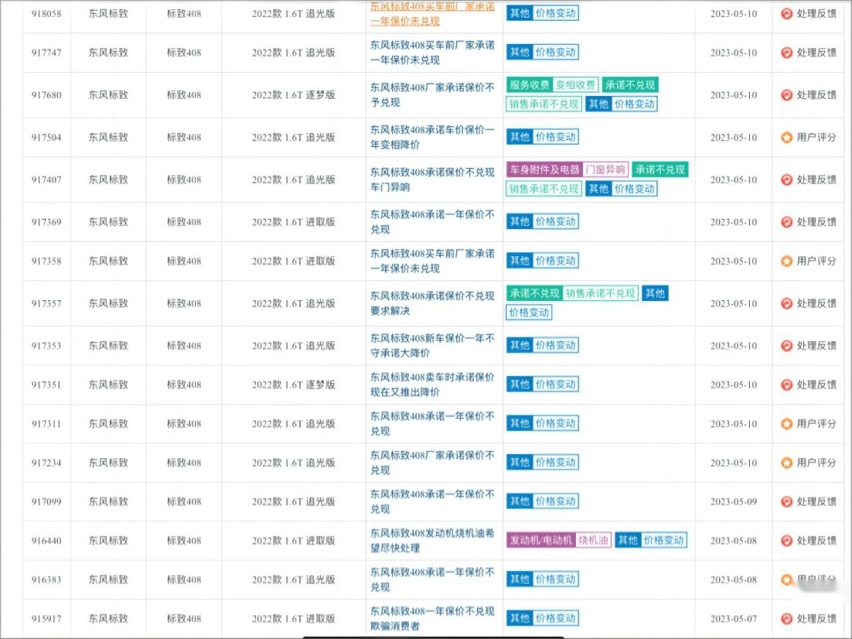Click date 2023-05-07 in row 915917

pyautogui.click(x=734, y=619)
